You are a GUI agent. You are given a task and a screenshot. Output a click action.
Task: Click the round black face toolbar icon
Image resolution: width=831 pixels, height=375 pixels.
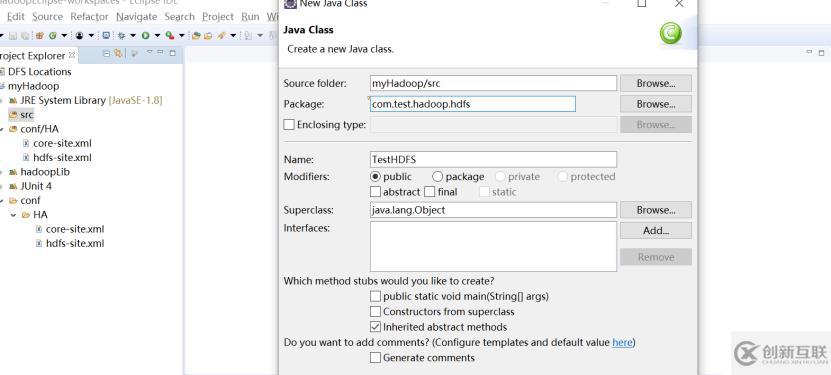click(79, 35)
